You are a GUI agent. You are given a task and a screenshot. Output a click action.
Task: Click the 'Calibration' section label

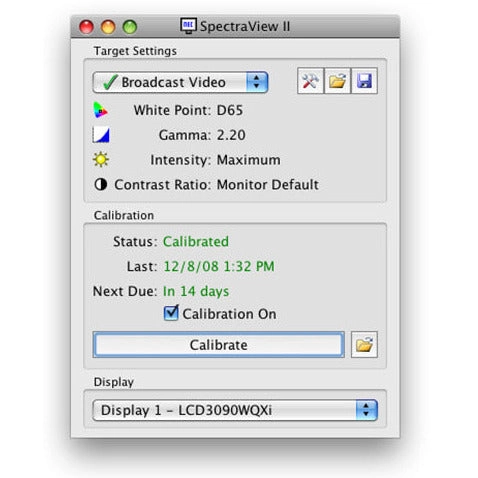(124, 215)
